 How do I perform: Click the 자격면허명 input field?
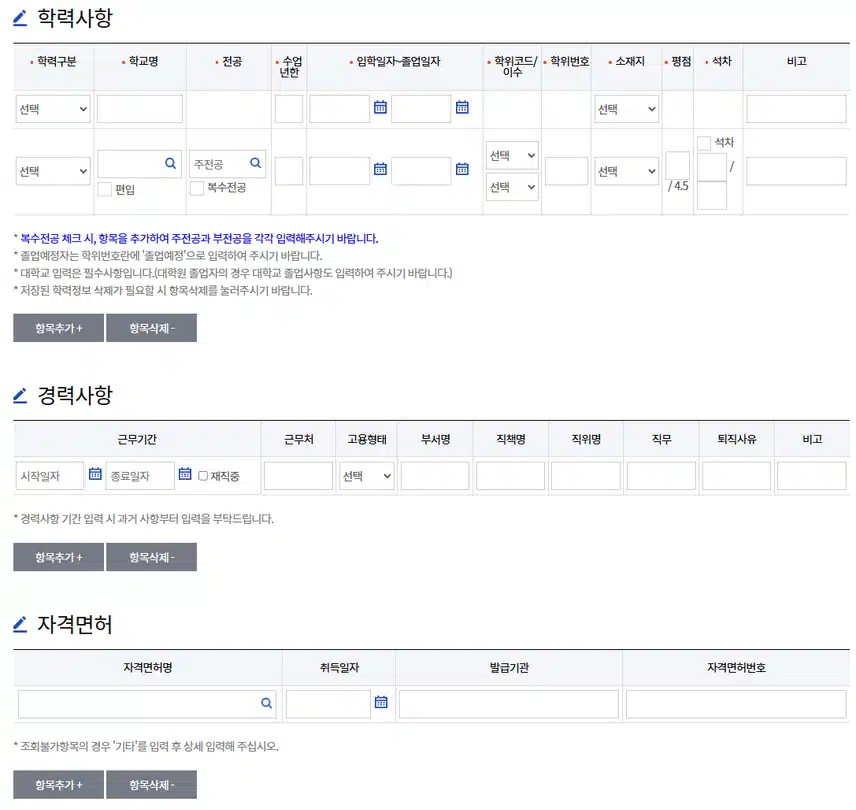[147, 704]
